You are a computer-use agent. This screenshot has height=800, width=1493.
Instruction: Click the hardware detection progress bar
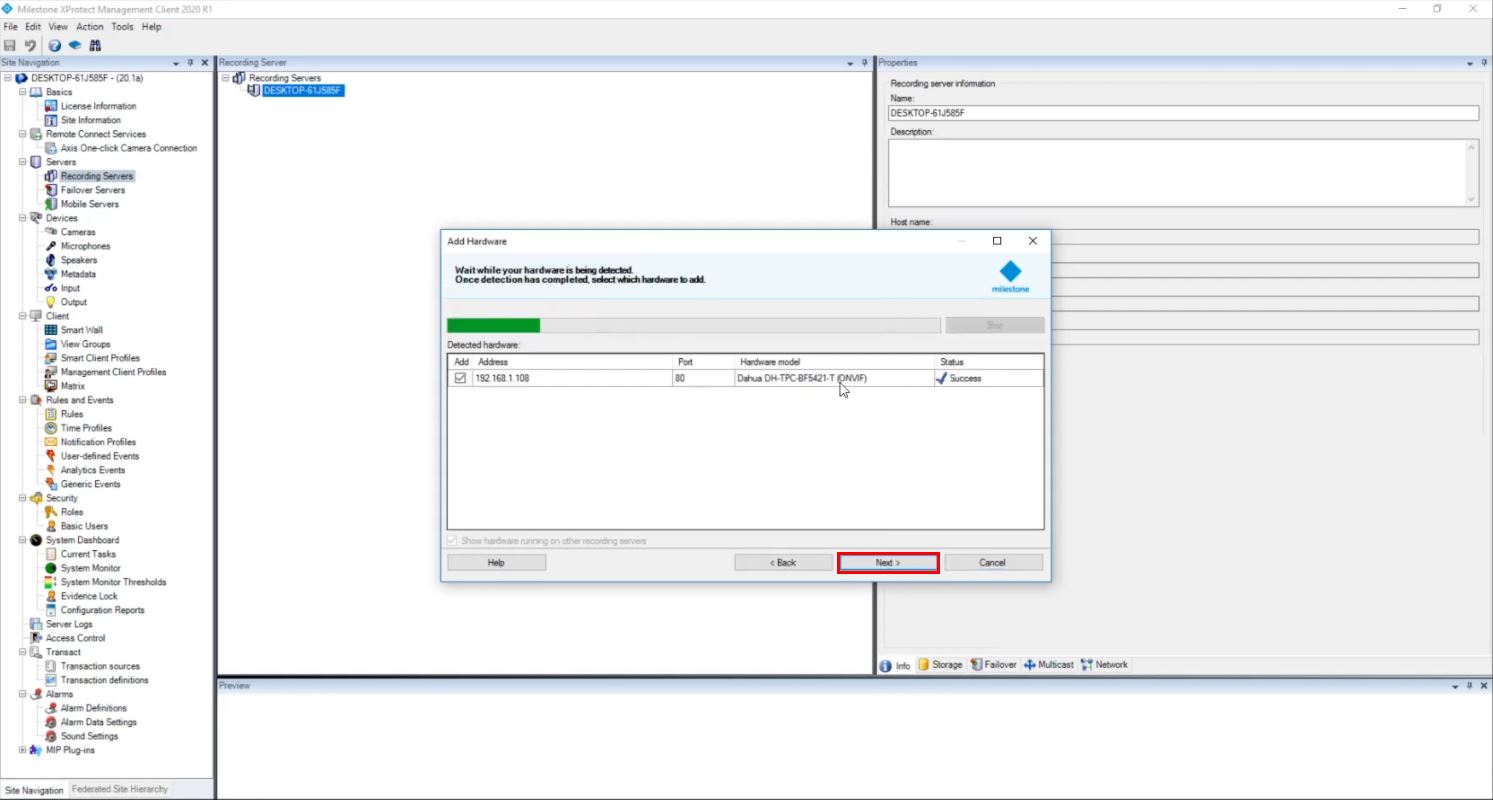[x=694, y=325]
